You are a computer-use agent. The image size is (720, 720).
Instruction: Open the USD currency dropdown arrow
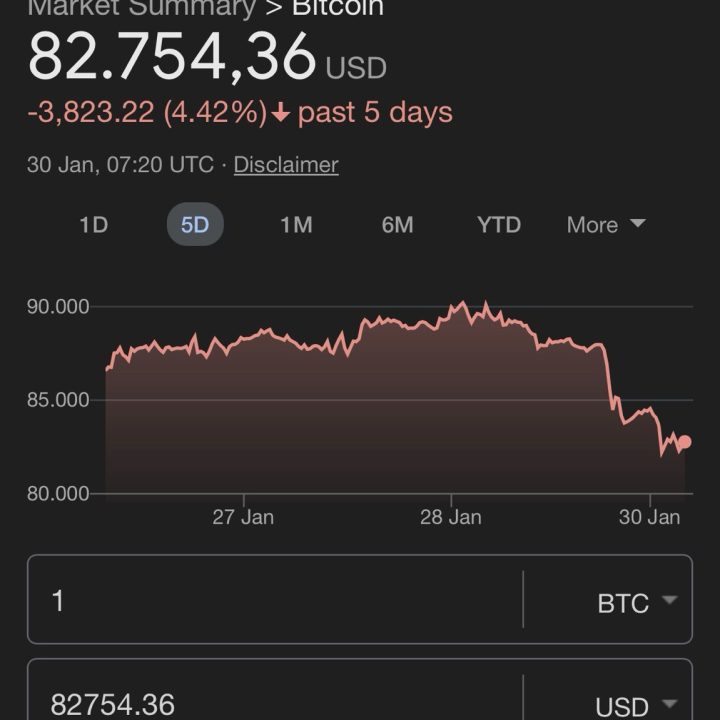[669, 704]
